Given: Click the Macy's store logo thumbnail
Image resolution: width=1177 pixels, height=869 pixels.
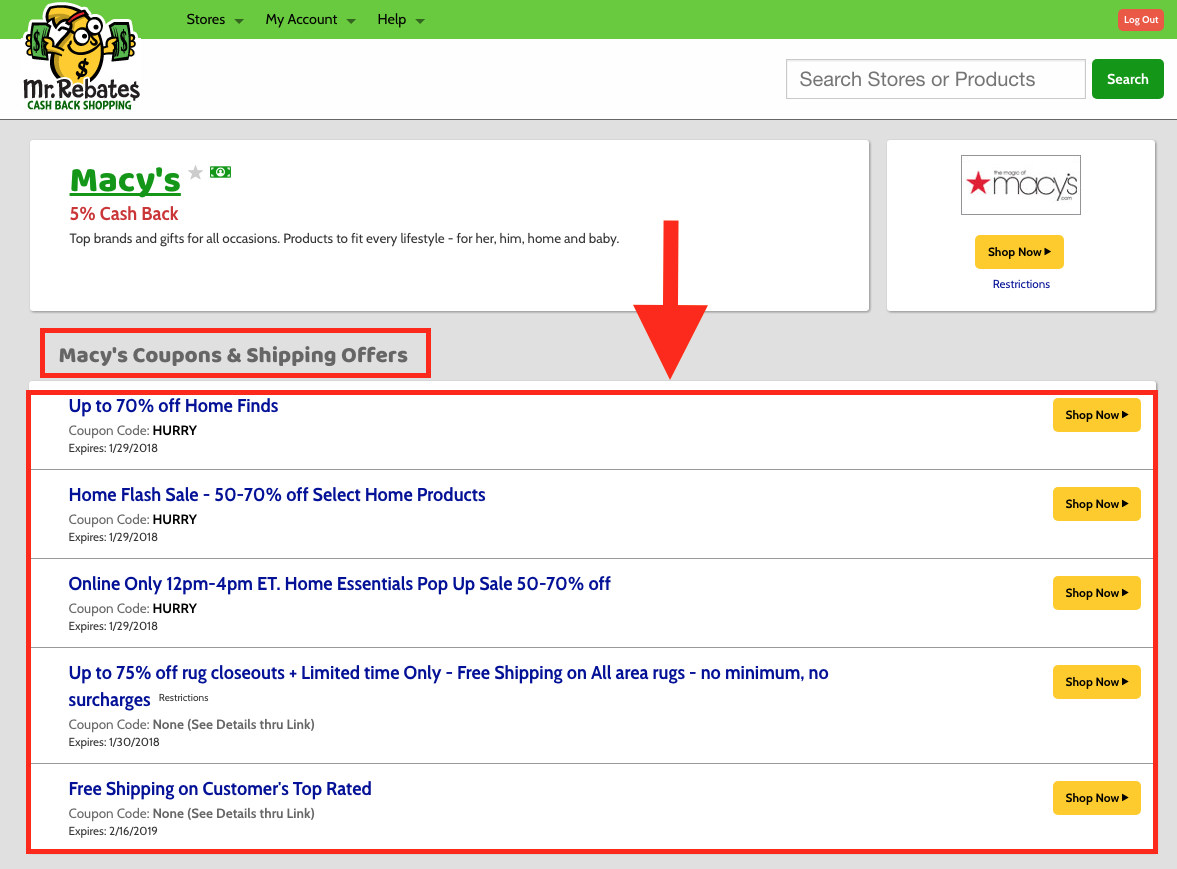Looking at the screenshot, I should tap(1020, 185).
